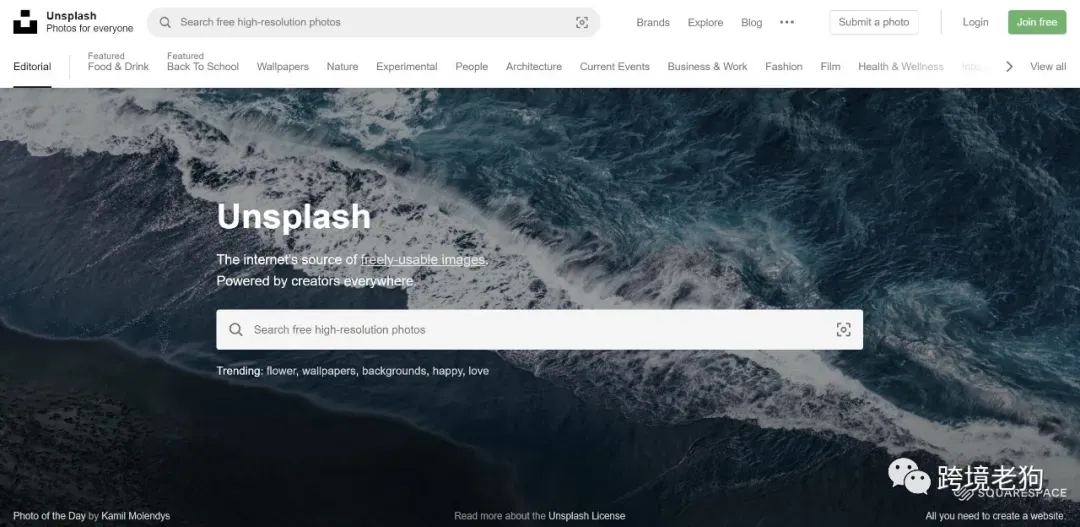Click trending term happy
The height and width of the screenshot is (527, 1080).
(447, 371)
